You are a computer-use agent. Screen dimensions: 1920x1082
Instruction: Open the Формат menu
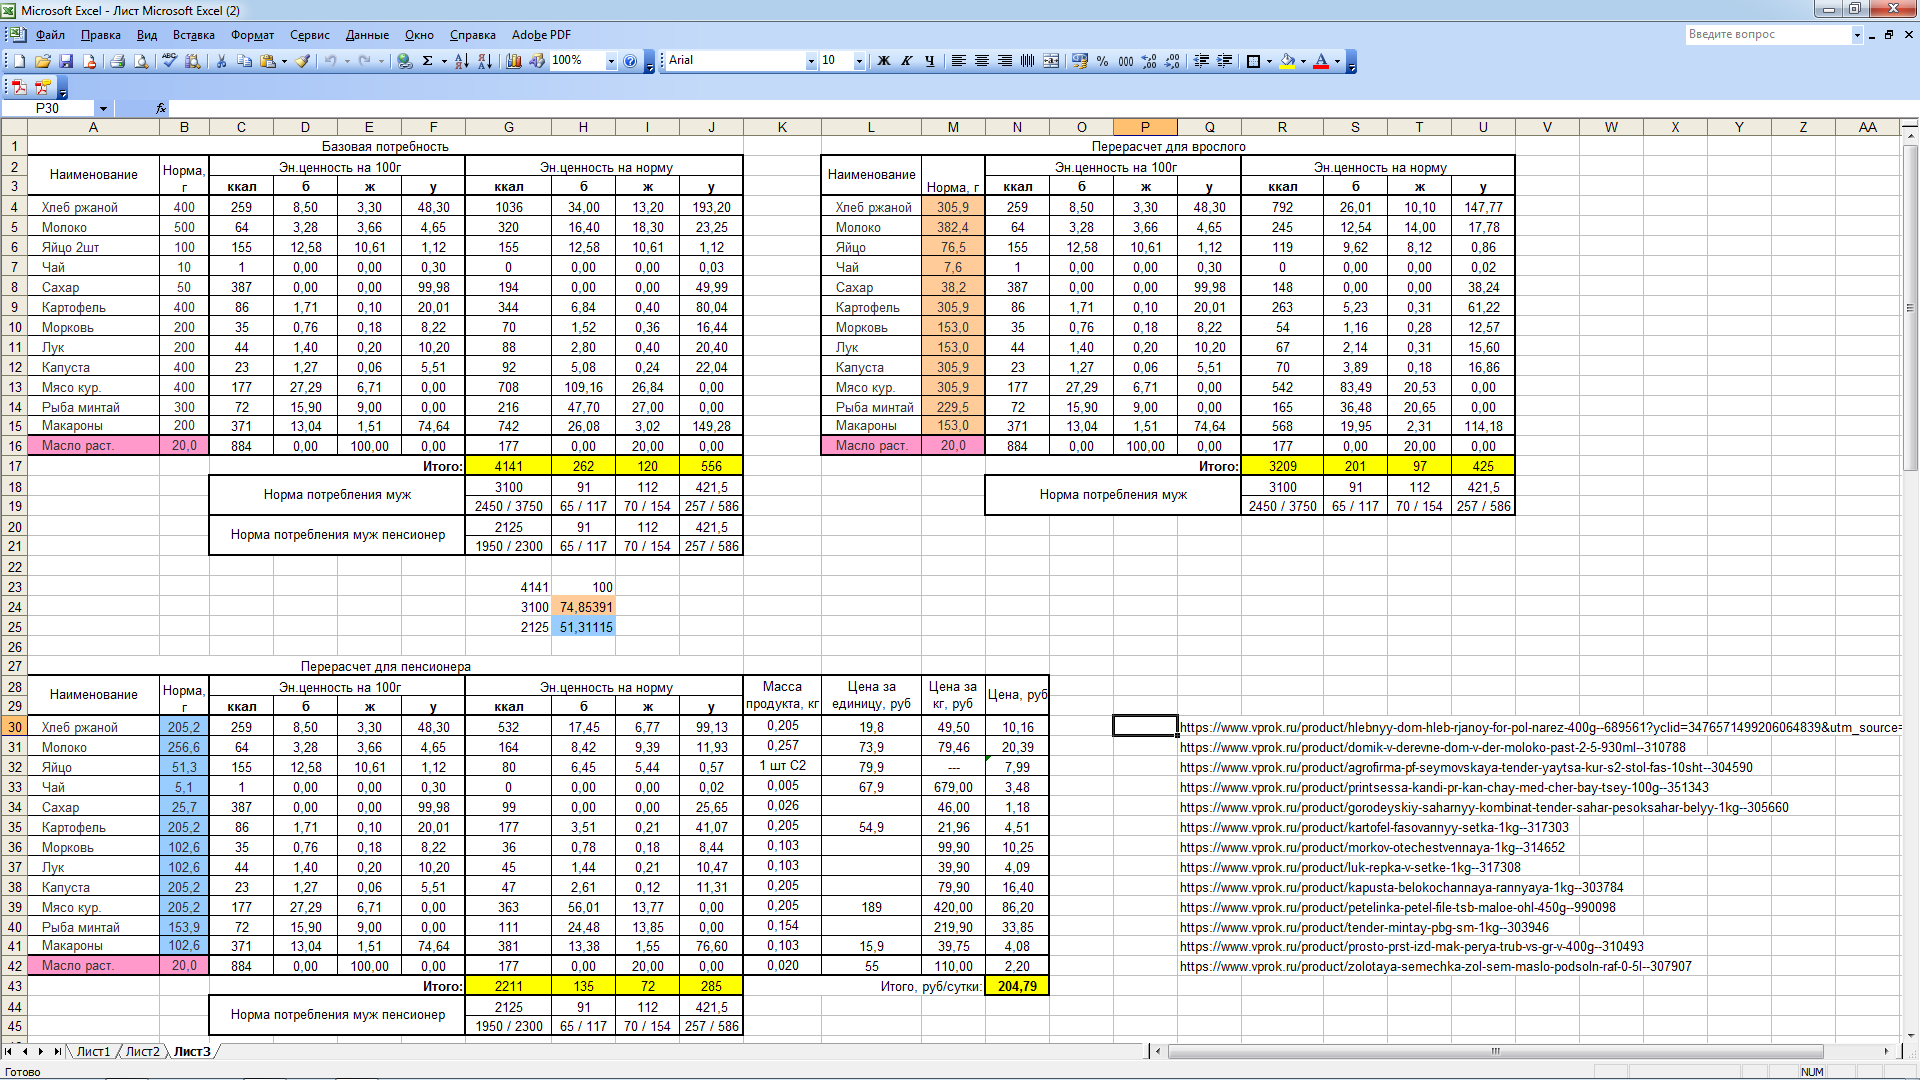tap(252, 35)
